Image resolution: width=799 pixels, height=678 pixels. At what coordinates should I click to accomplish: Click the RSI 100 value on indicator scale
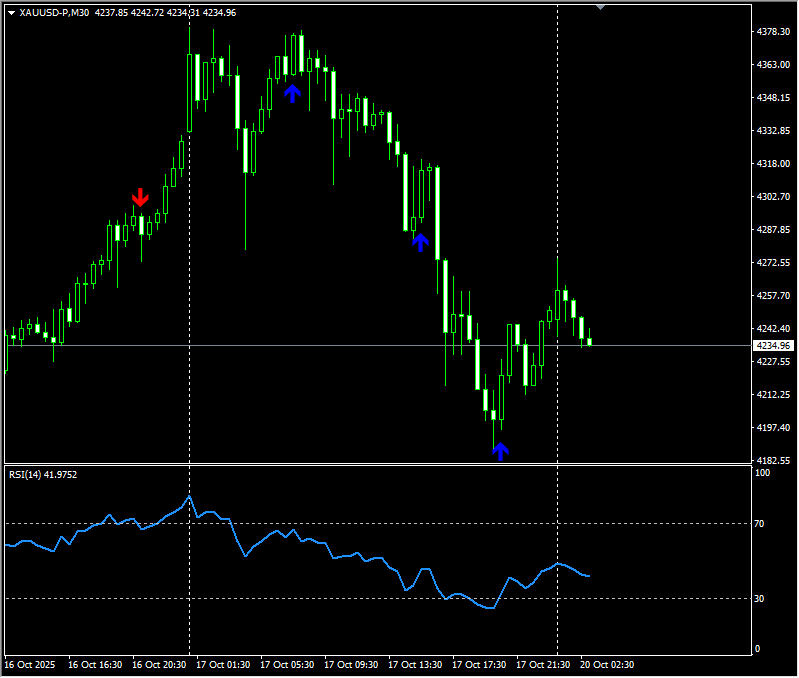click(x=763, y=472)
